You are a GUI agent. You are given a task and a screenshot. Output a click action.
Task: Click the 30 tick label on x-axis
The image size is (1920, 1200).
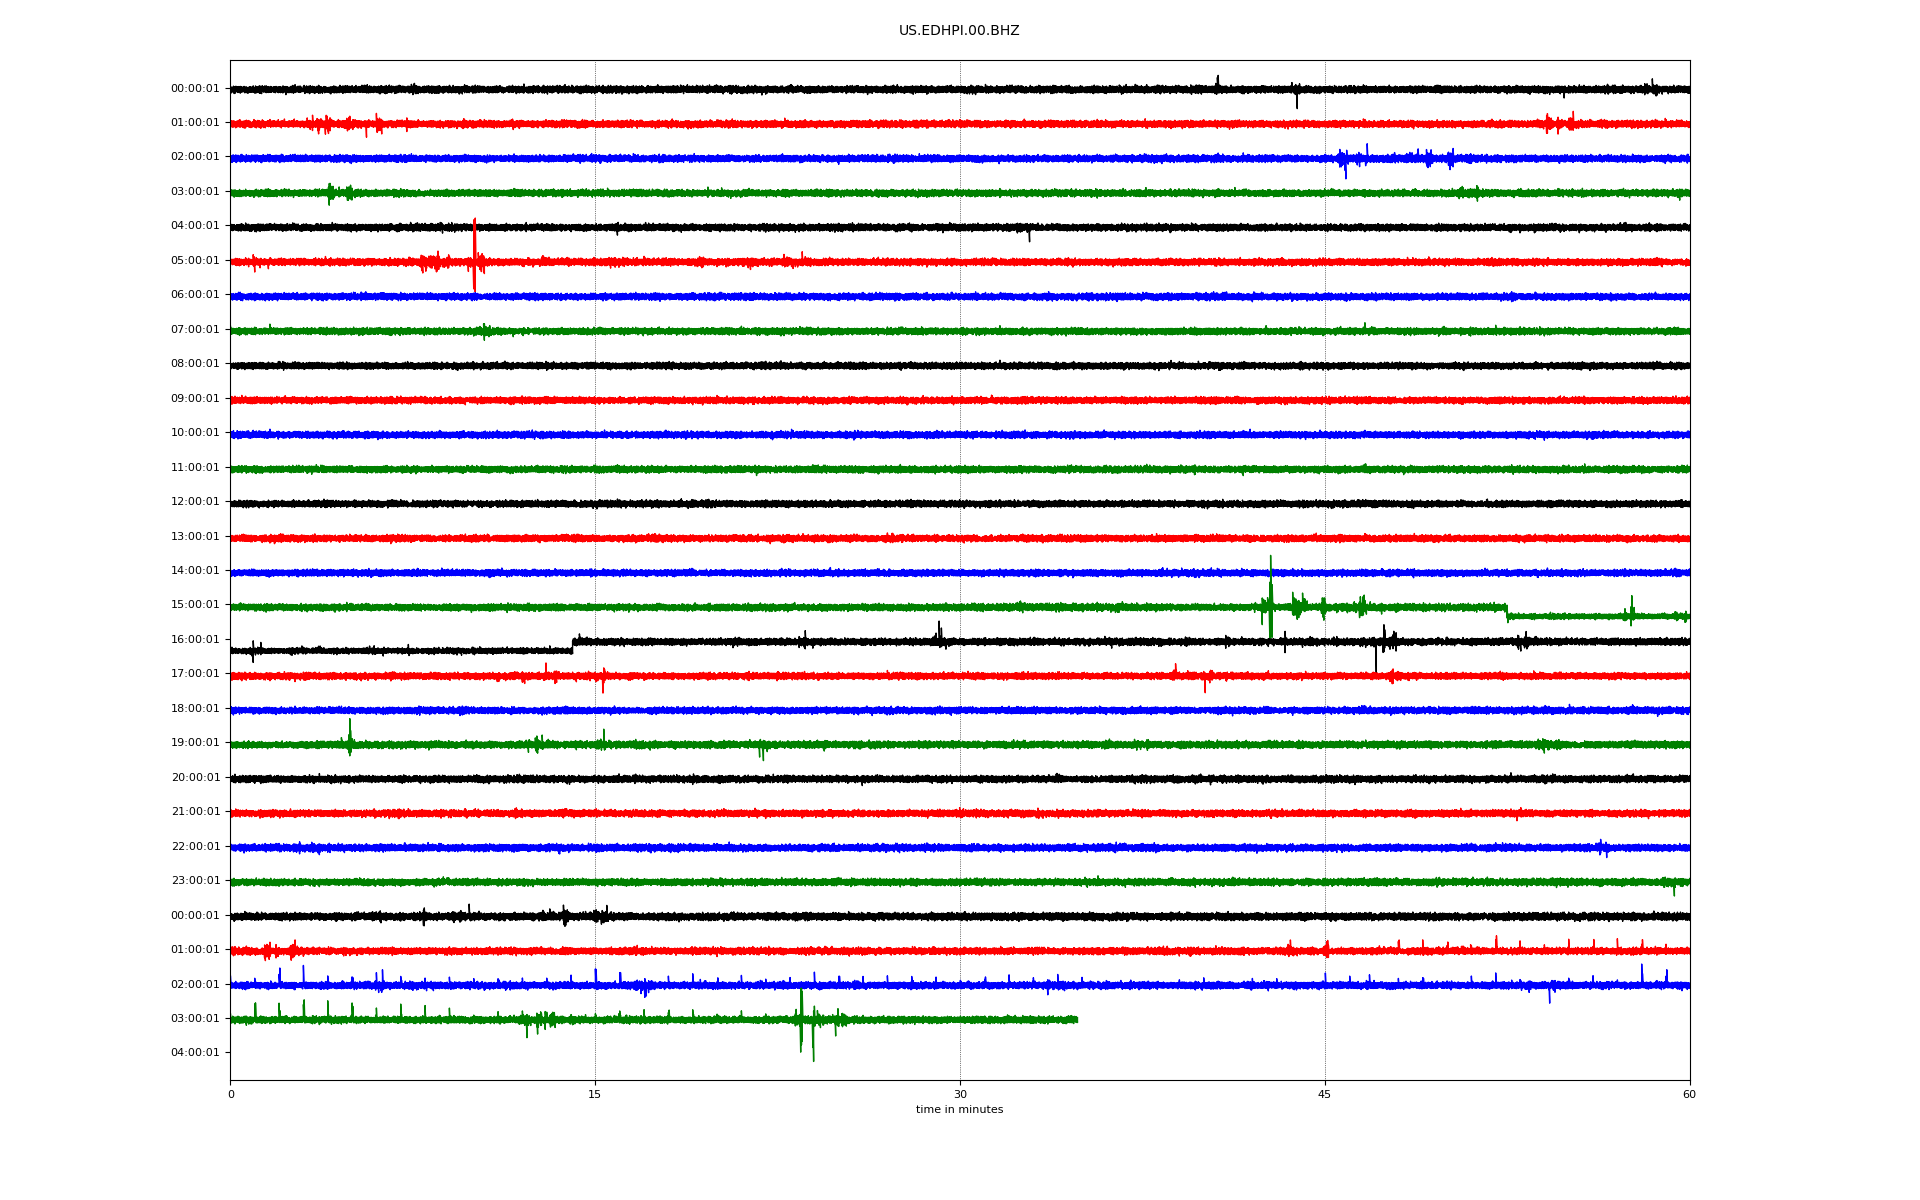pyautogui.click(x=960, y=1094)
